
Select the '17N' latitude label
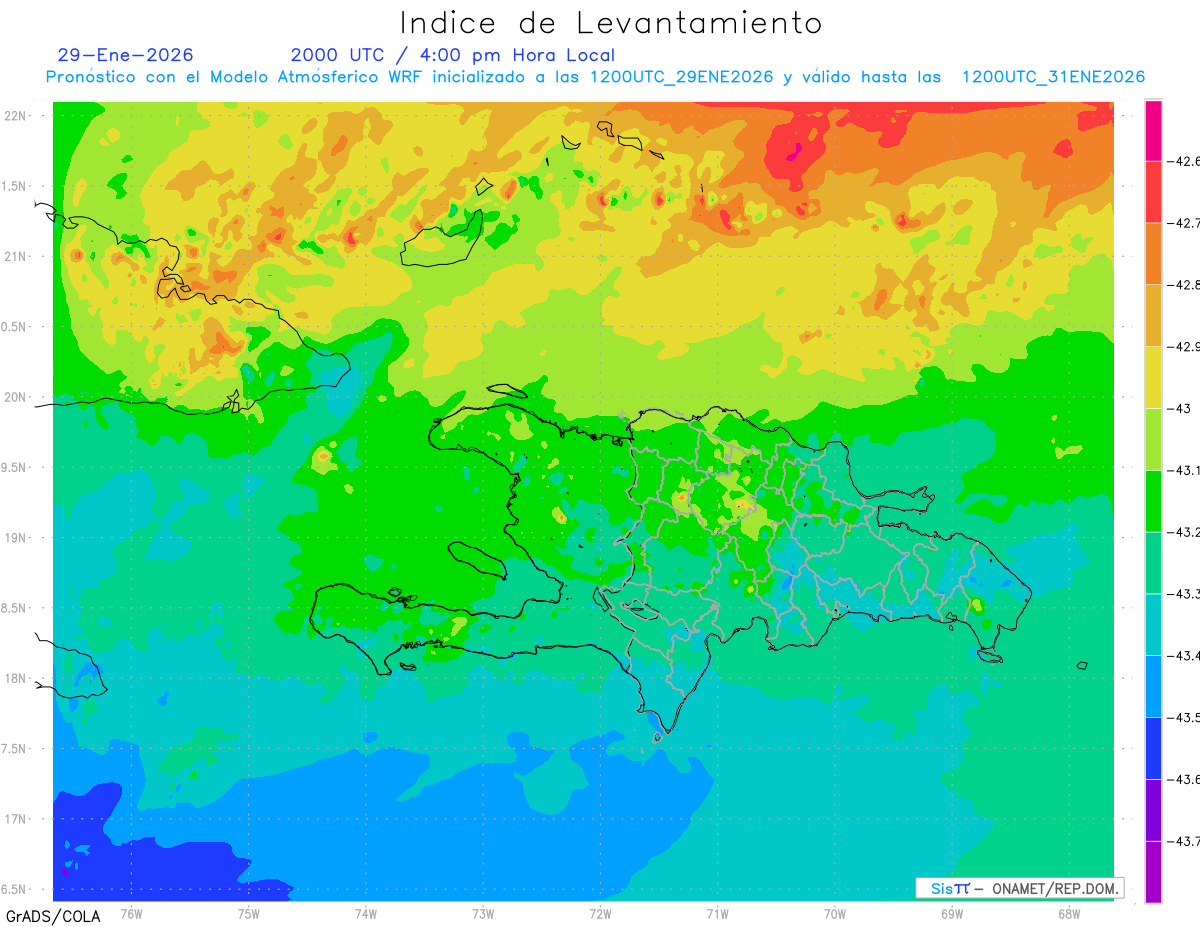(17, 819)
